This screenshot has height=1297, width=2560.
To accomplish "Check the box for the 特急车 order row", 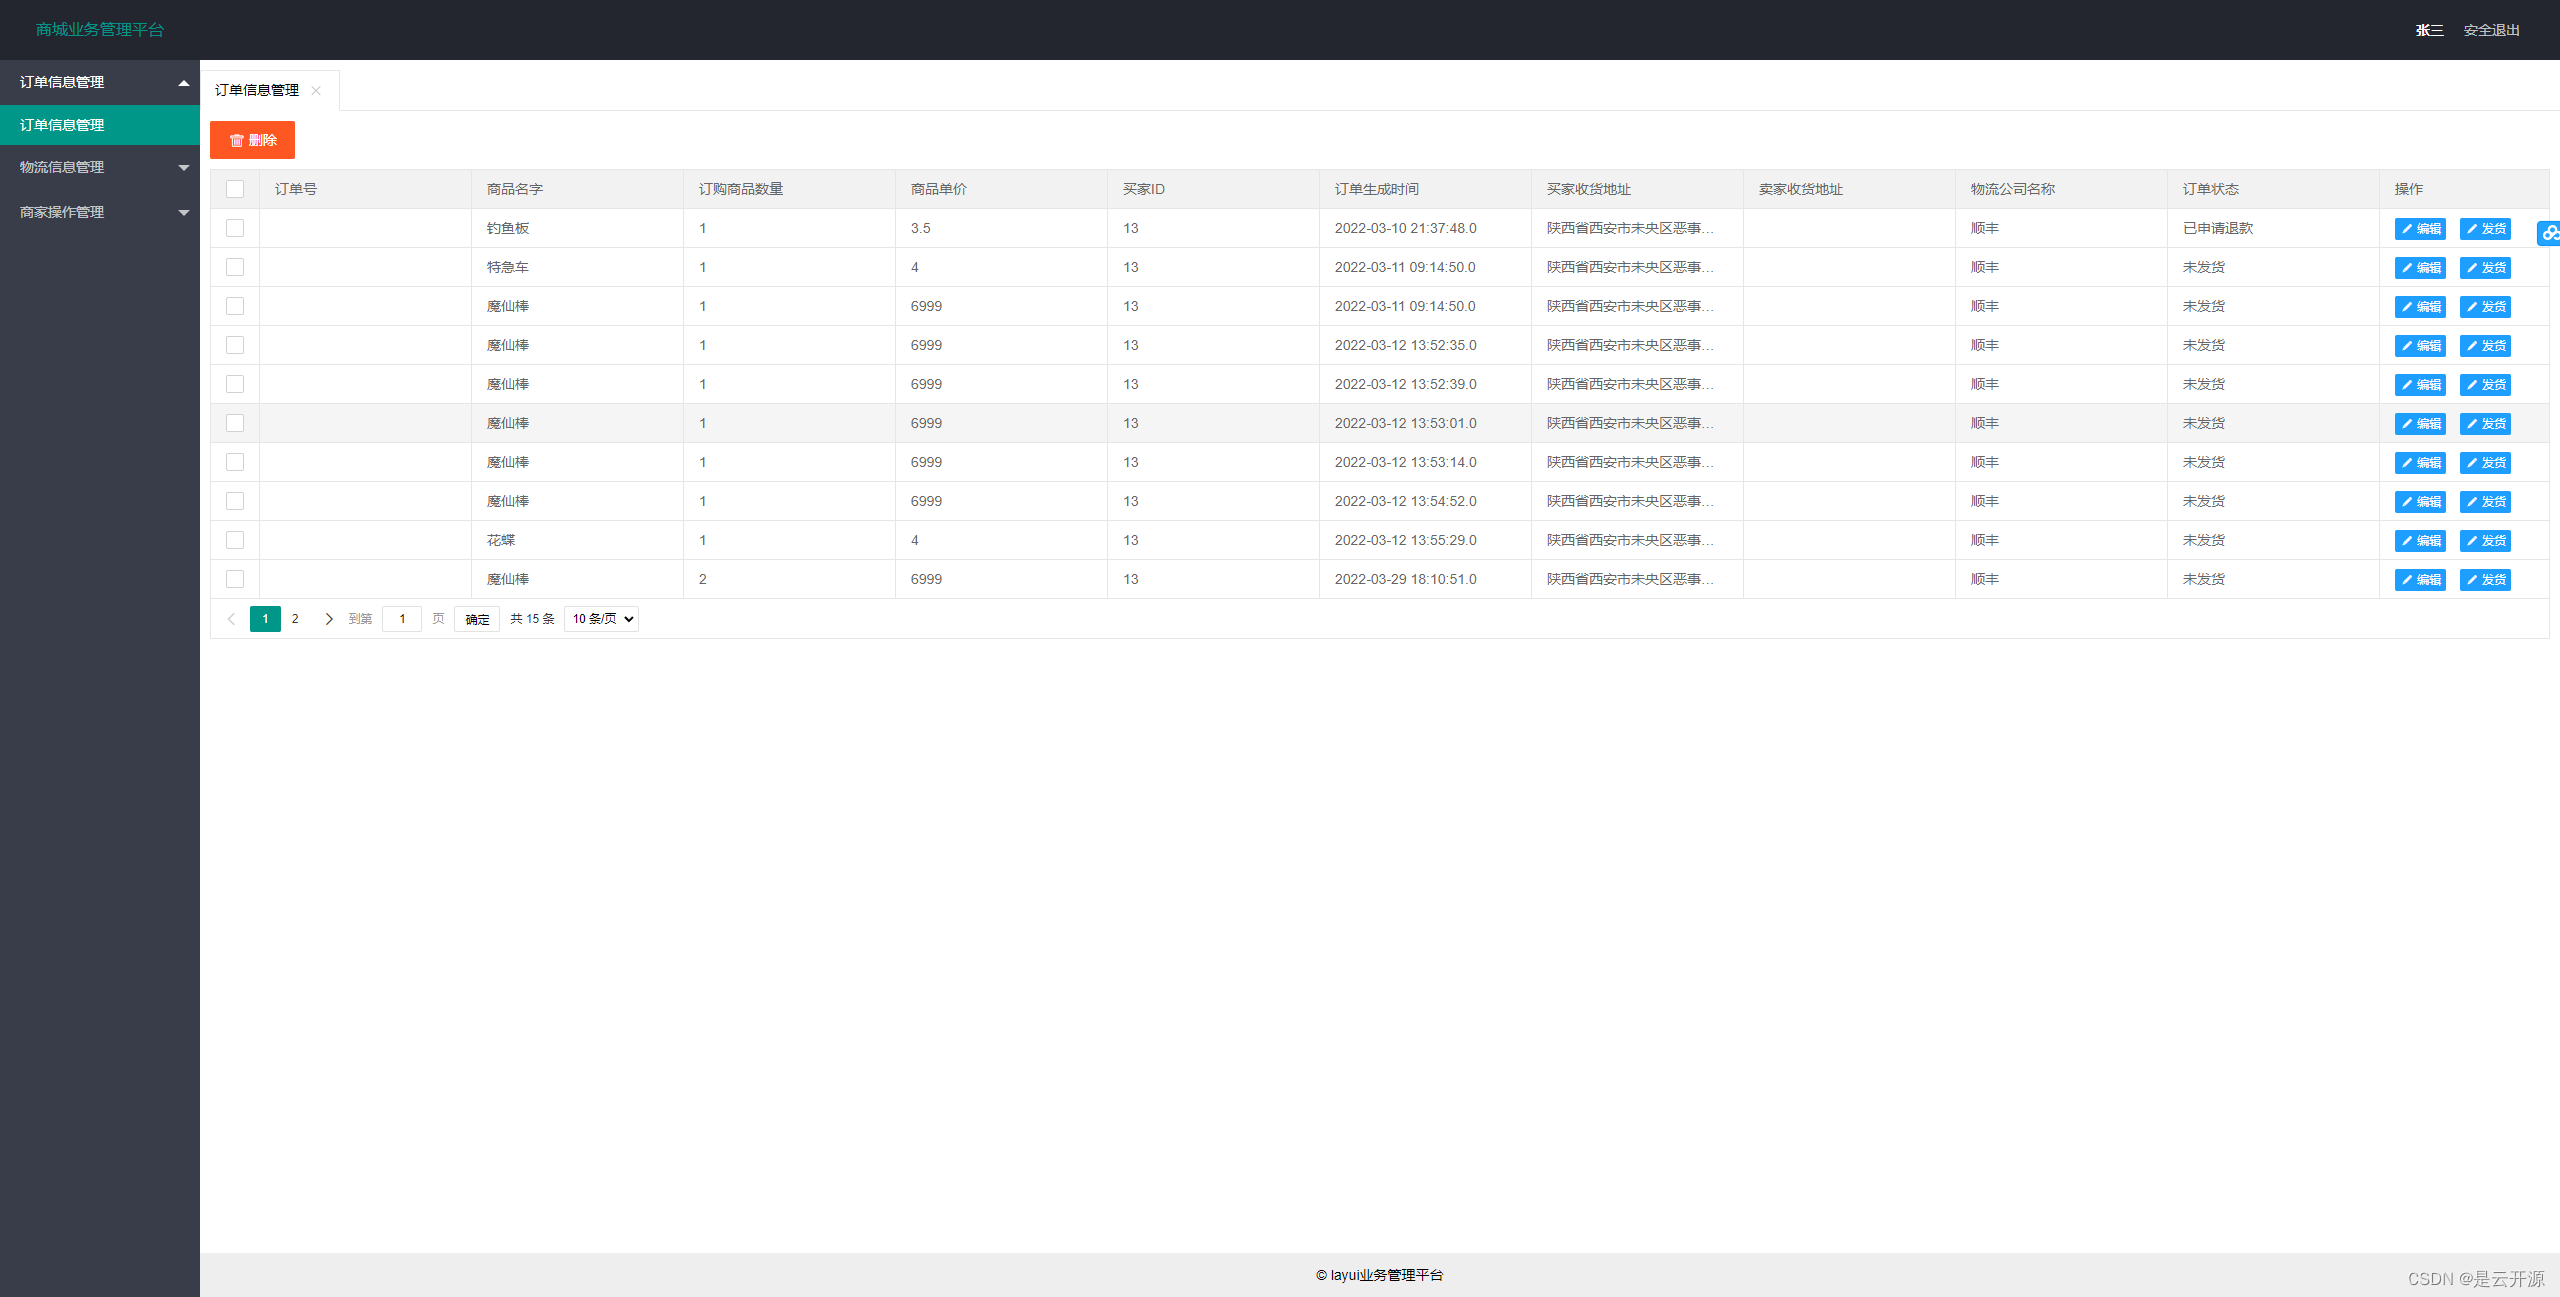I will [235, 267].
